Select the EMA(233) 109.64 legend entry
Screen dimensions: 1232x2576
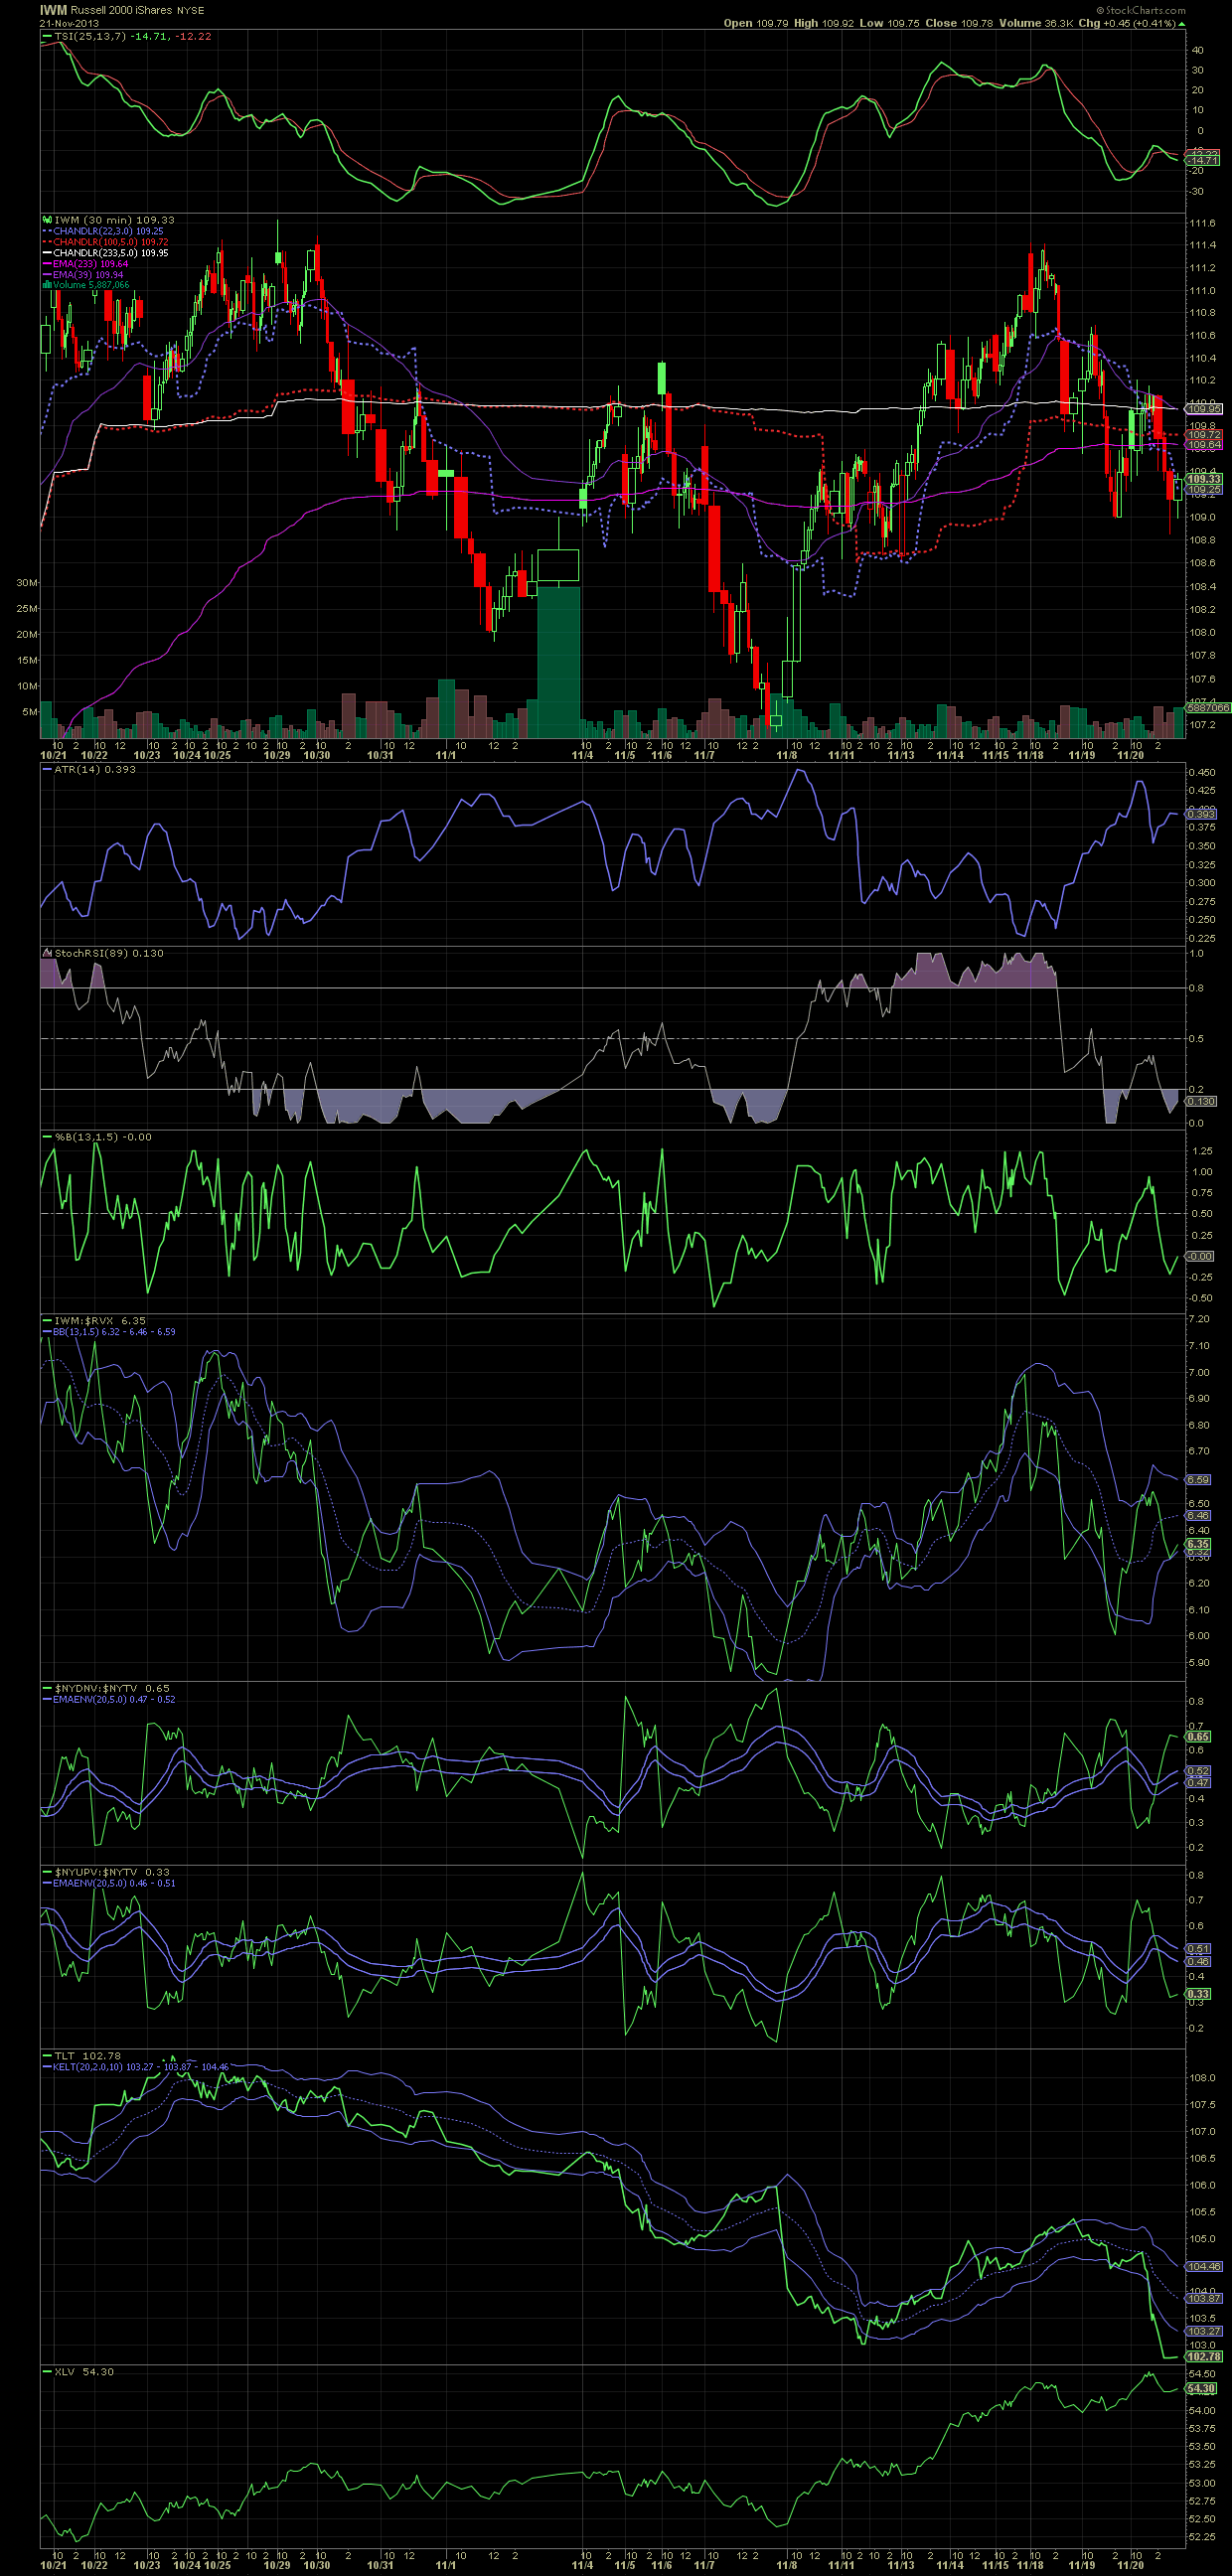pyautogui.click(x=85, y=264)
